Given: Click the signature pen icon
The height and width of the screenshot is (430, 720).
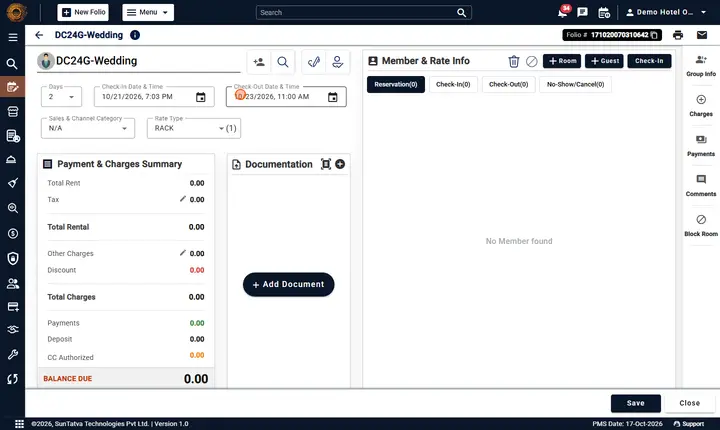Looking at the screenshot, I should tap(314, 62).
